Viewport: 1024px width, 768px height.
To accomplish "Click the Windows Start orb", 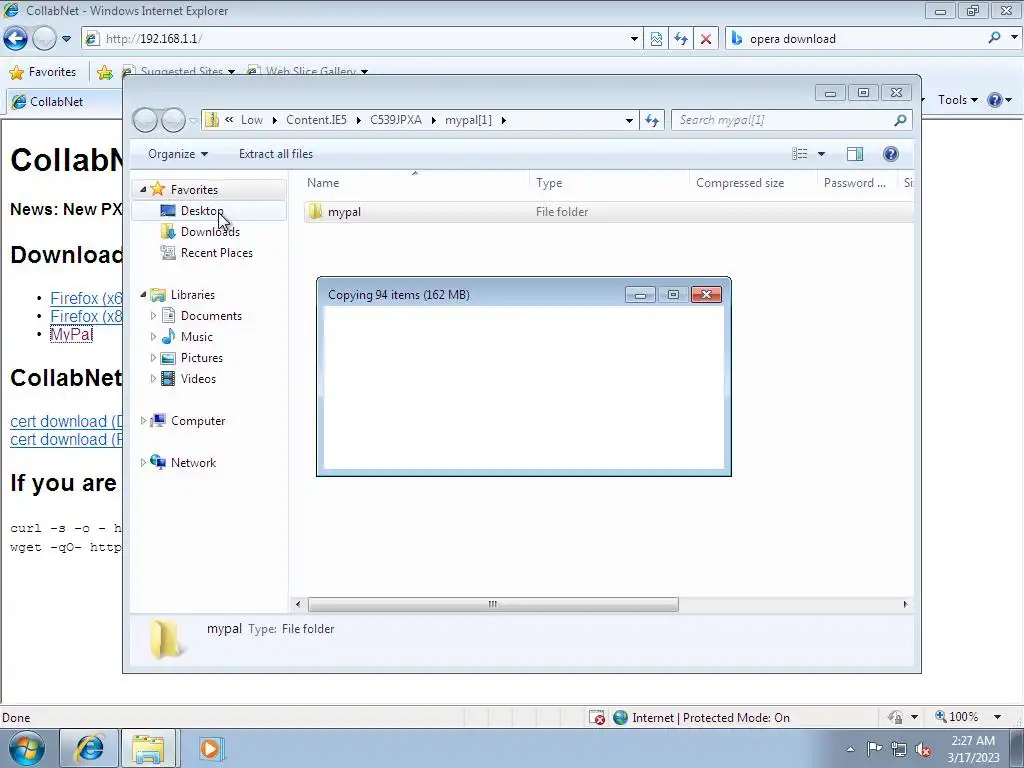I will (27, 748).
